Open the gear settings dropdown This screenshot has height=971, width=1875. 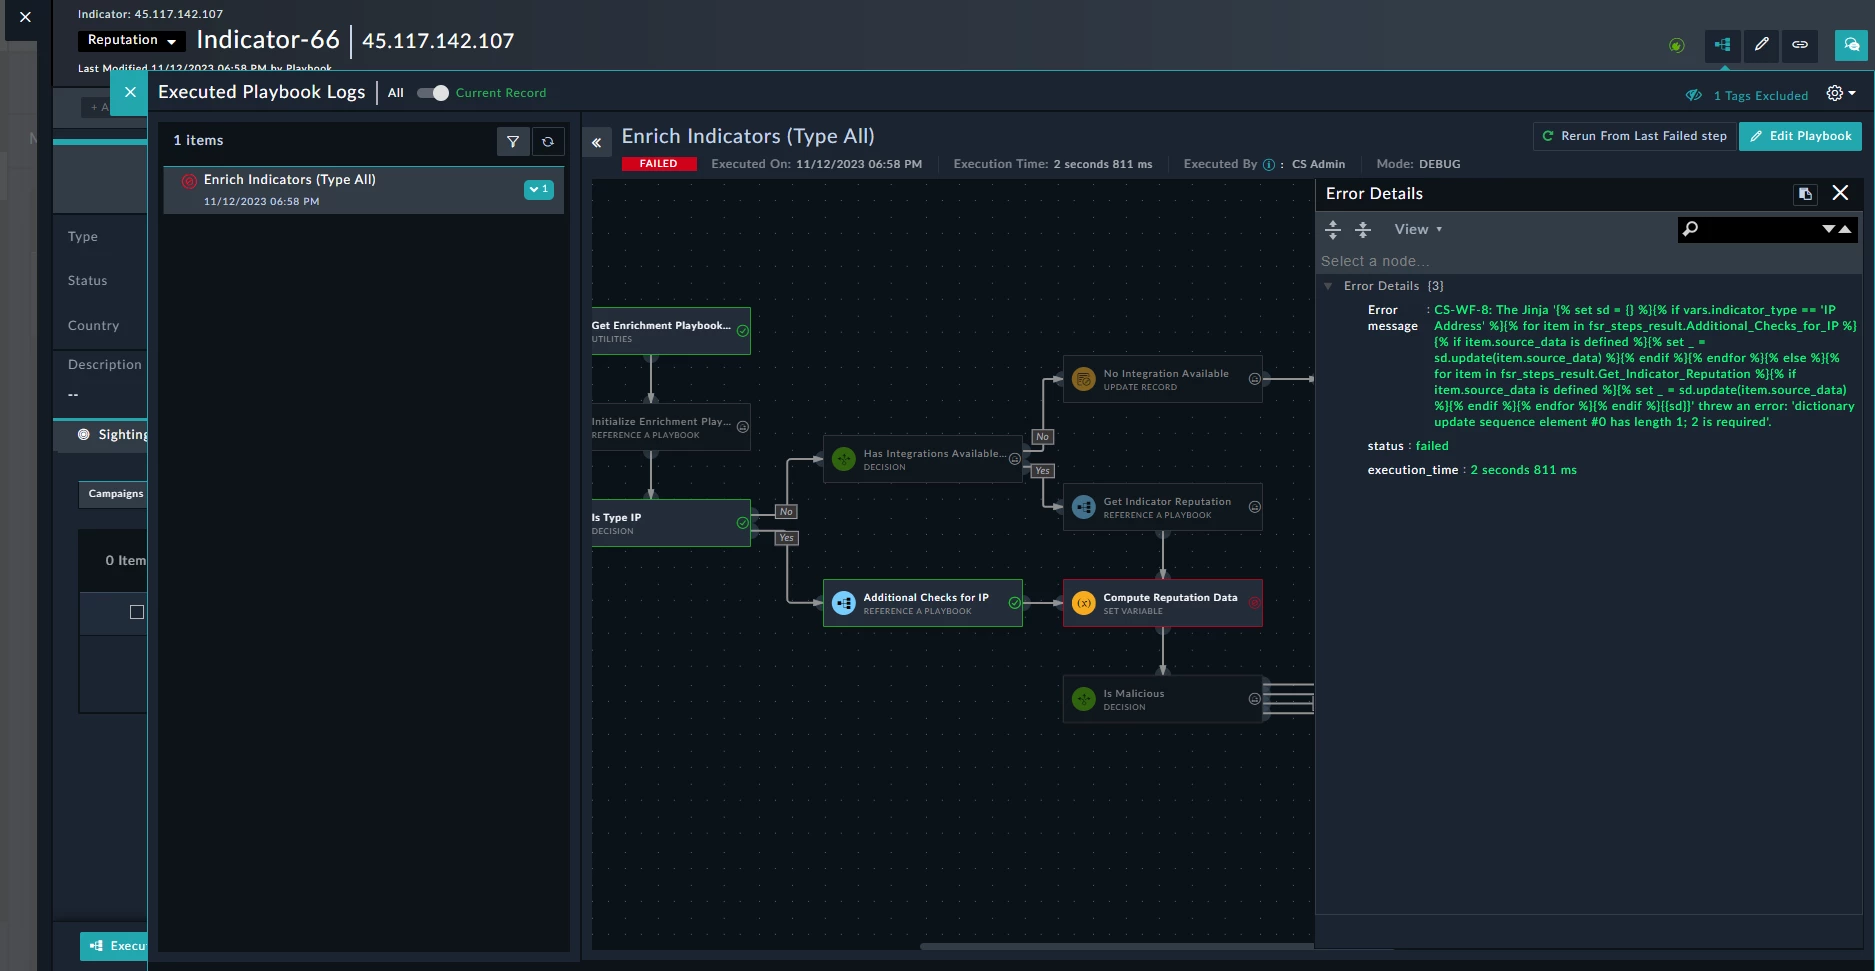click(x=1840, y=93)
